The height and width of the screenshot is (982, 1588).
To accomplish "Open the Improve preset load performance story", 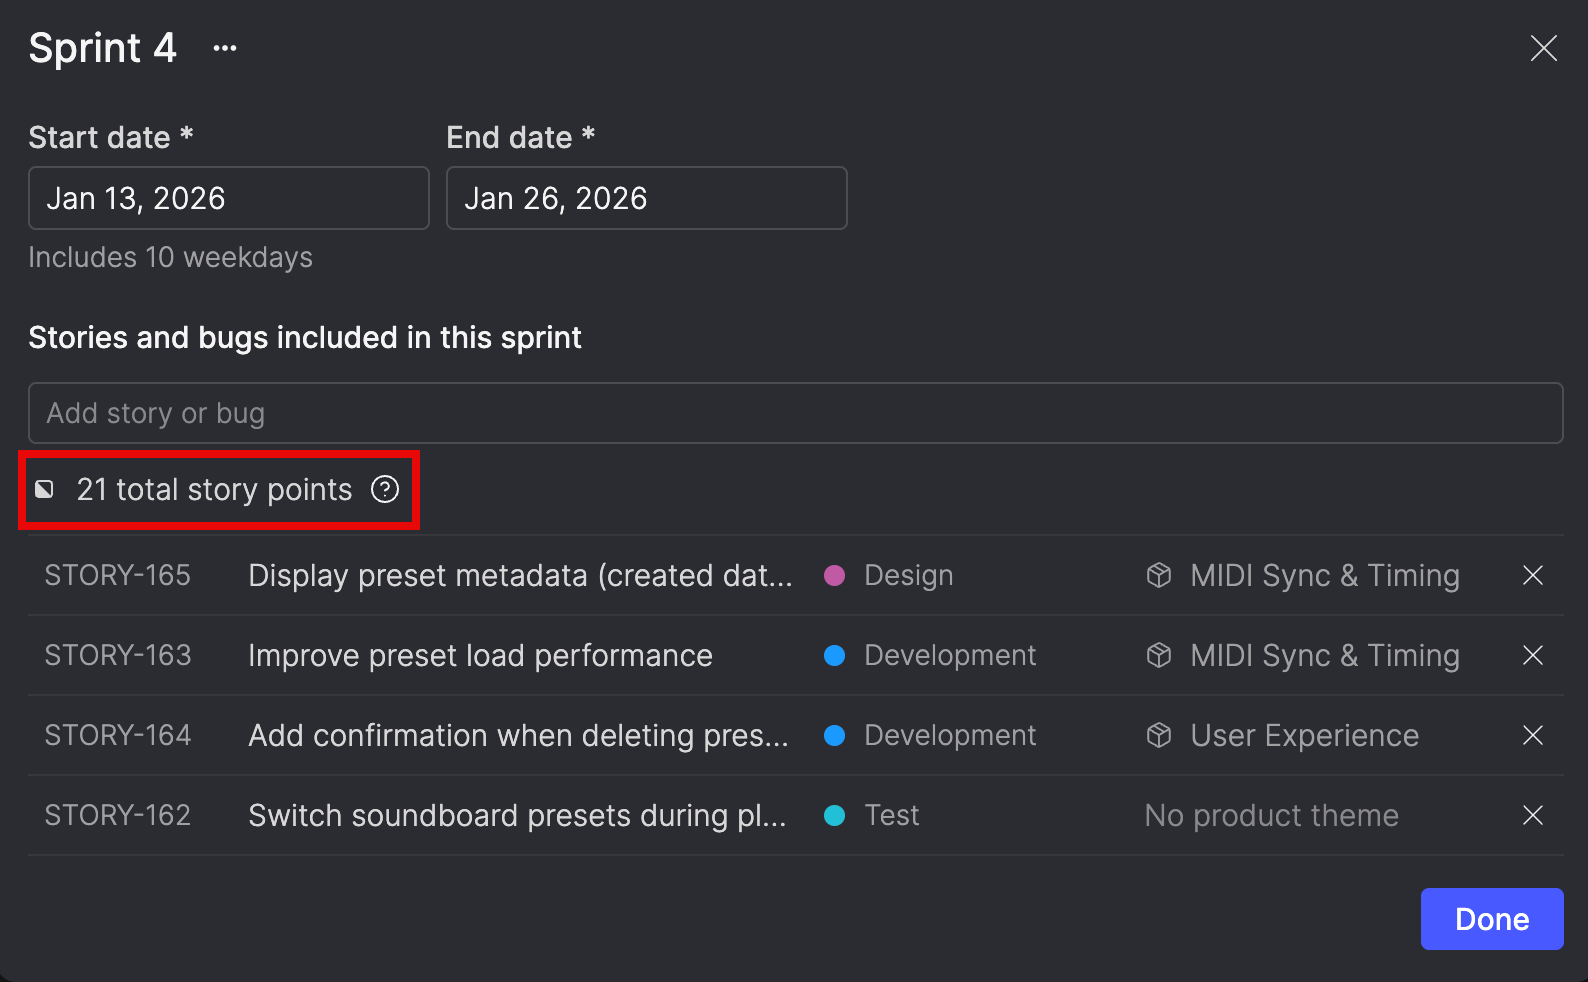I will (x=480, y=655).
